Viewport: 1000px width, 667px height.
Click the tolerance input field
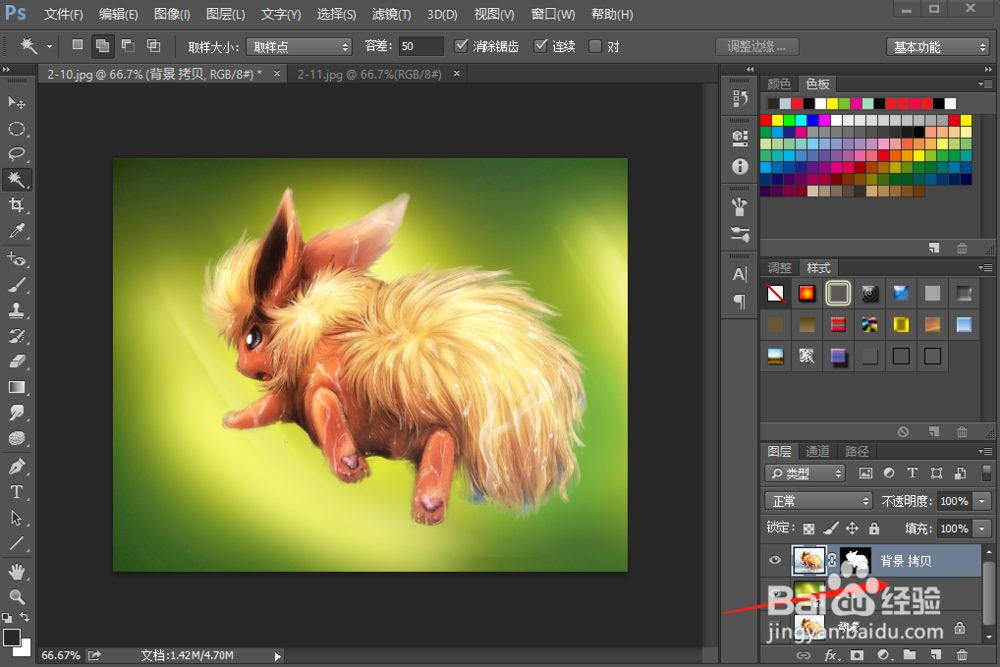click(x=421, y=46)
